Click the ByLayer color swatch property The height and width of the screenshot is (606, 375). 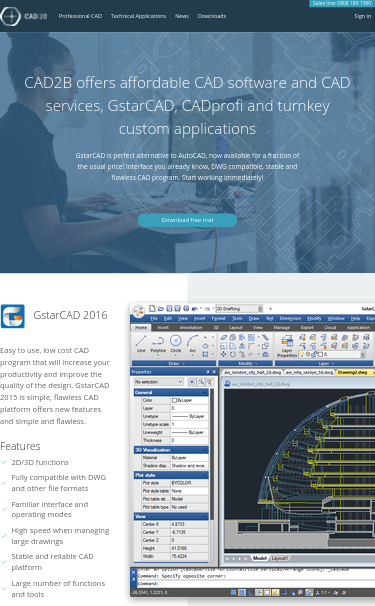click(x=189, y=400)
